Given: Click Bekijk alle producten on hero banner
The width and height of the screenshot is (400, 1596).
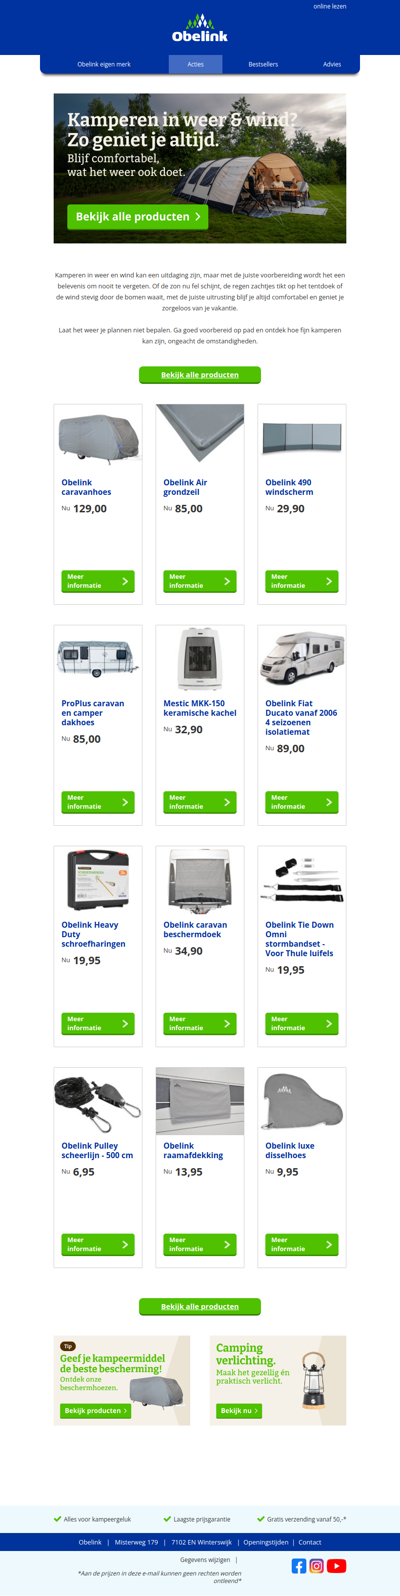Looking at the screenshot, I should click(138, 217).
